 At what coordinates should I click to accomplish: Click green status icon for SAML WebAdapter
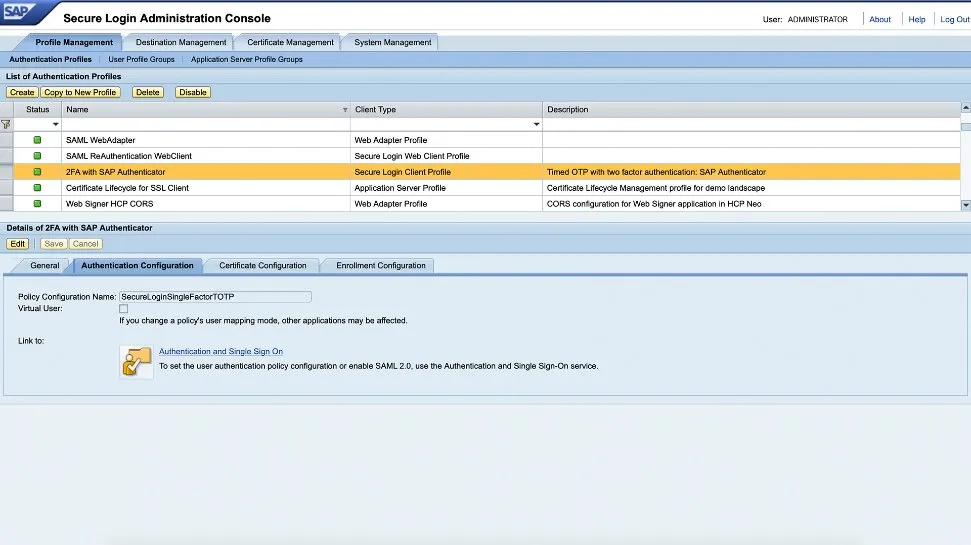37,140
